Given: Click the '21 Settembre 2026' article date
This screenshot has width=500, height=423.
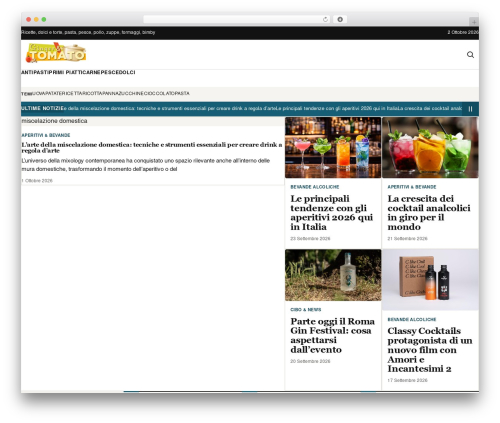Looking at the screenshot, I should [x=407, y=239].
